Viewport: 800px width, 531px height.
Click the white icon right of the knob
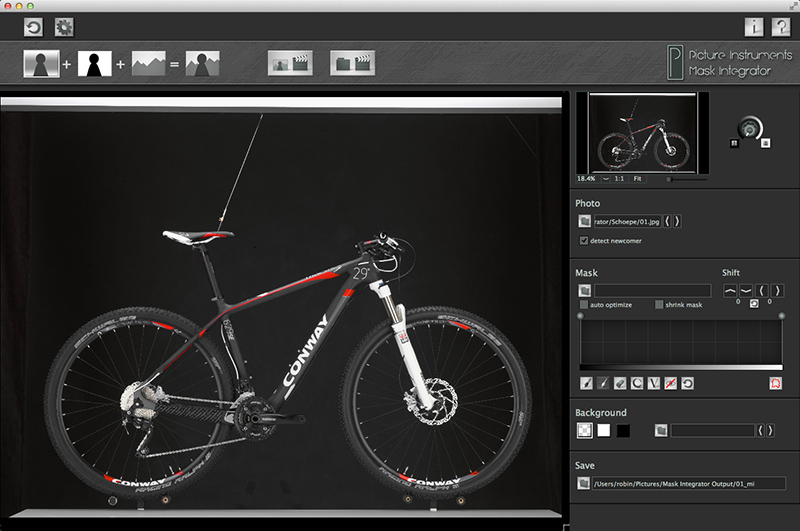(765, 143)
